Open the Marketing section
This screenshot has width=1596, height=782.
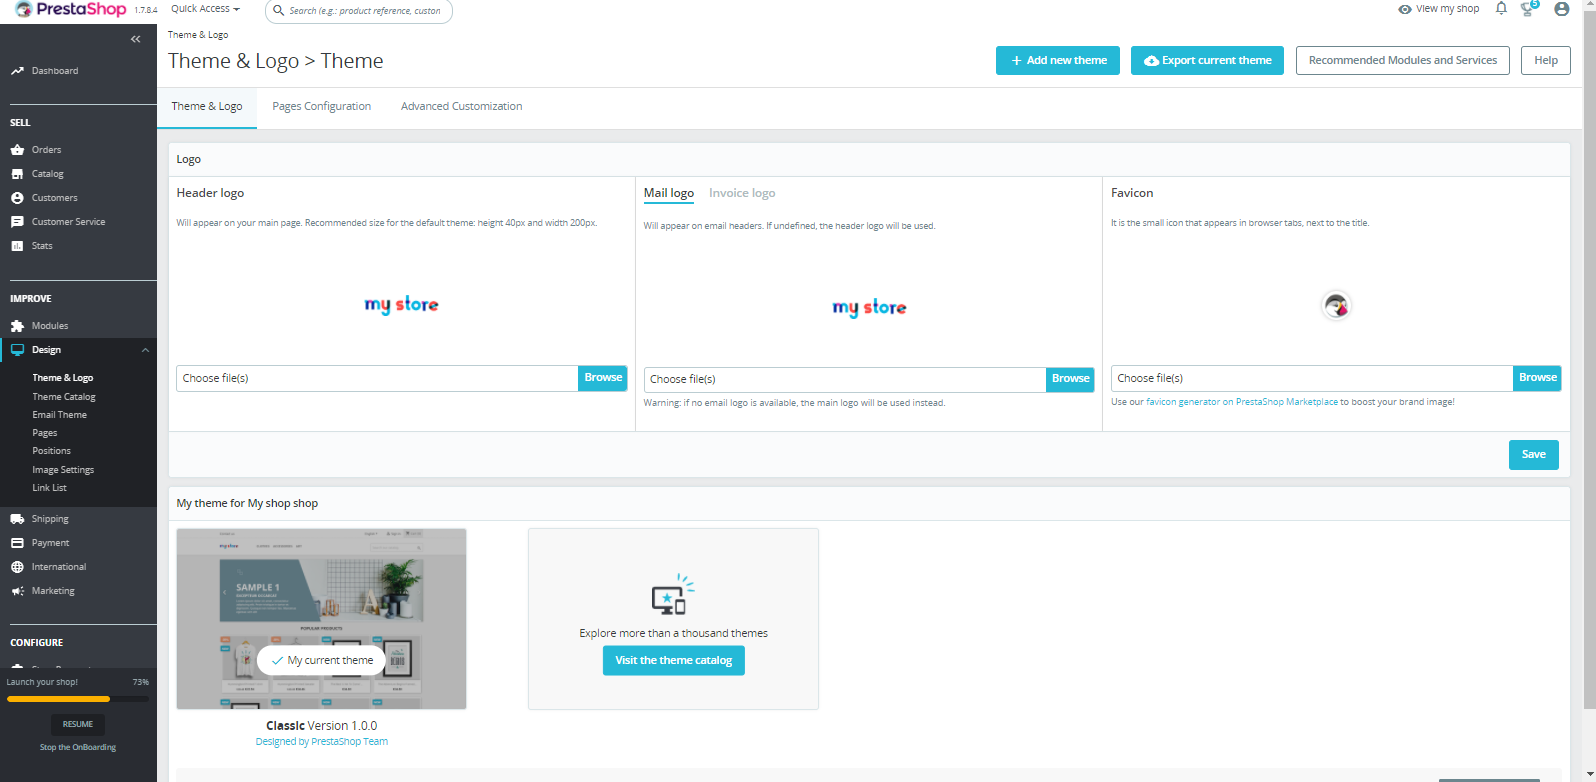coord(53,591)
